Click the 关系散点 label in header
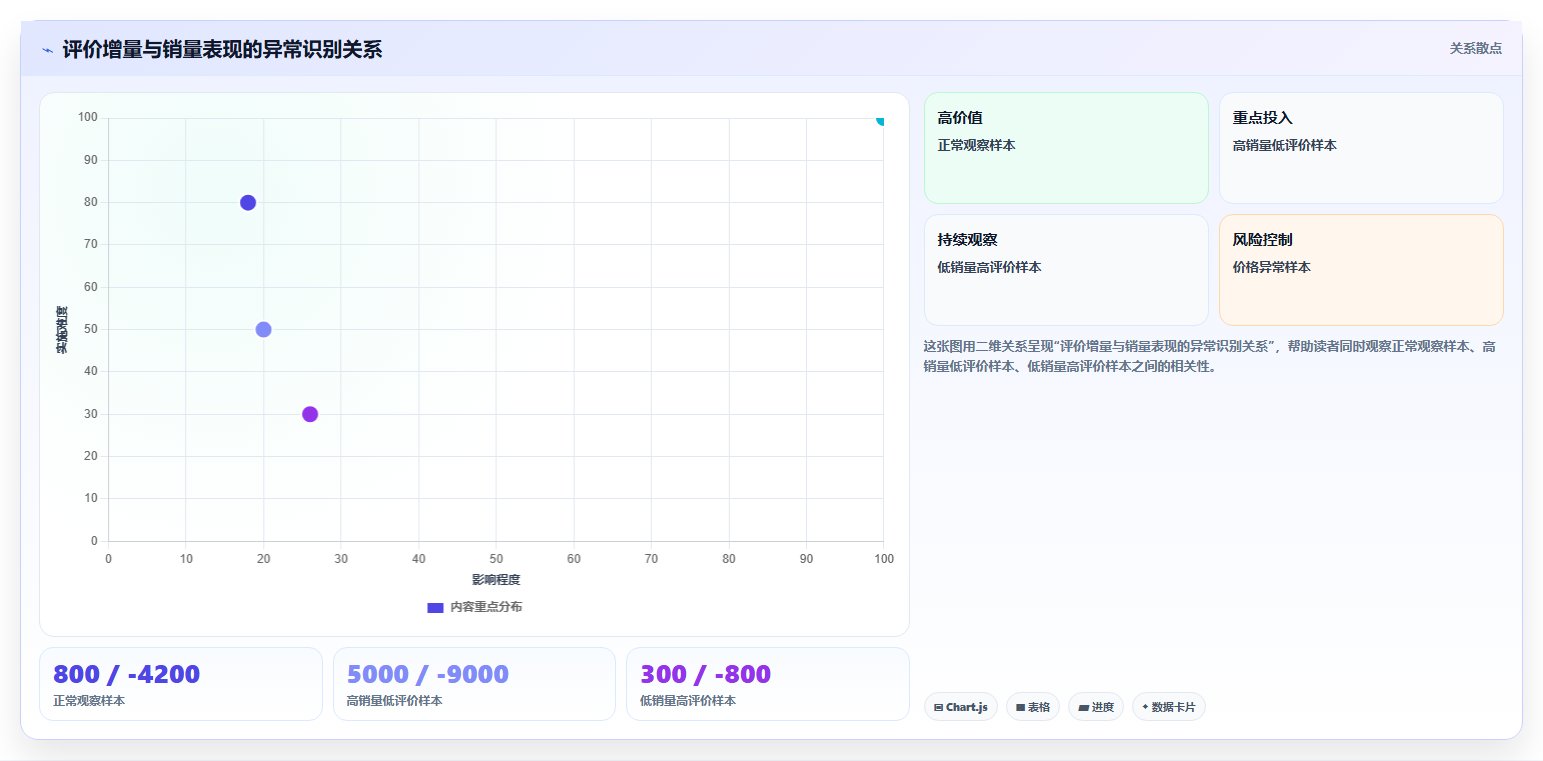The height and width of the screenshot is (761, 1543). [1476, 48]
